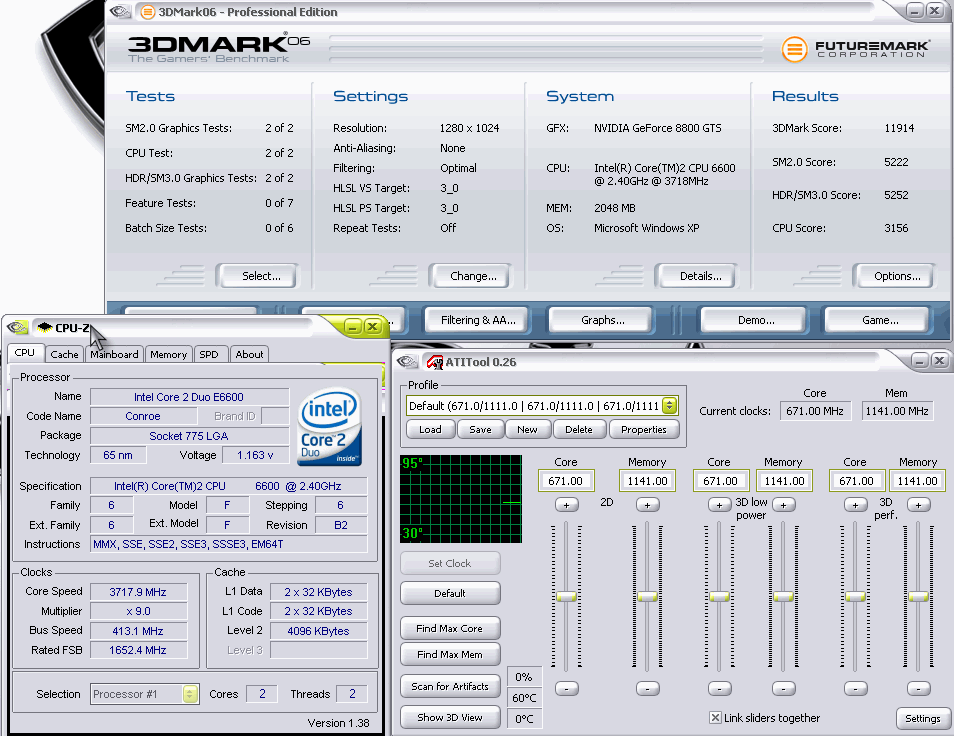The image size is (954, 736).
Task: Decrease 2D Core clock with minus button
Action: (566, 689)
